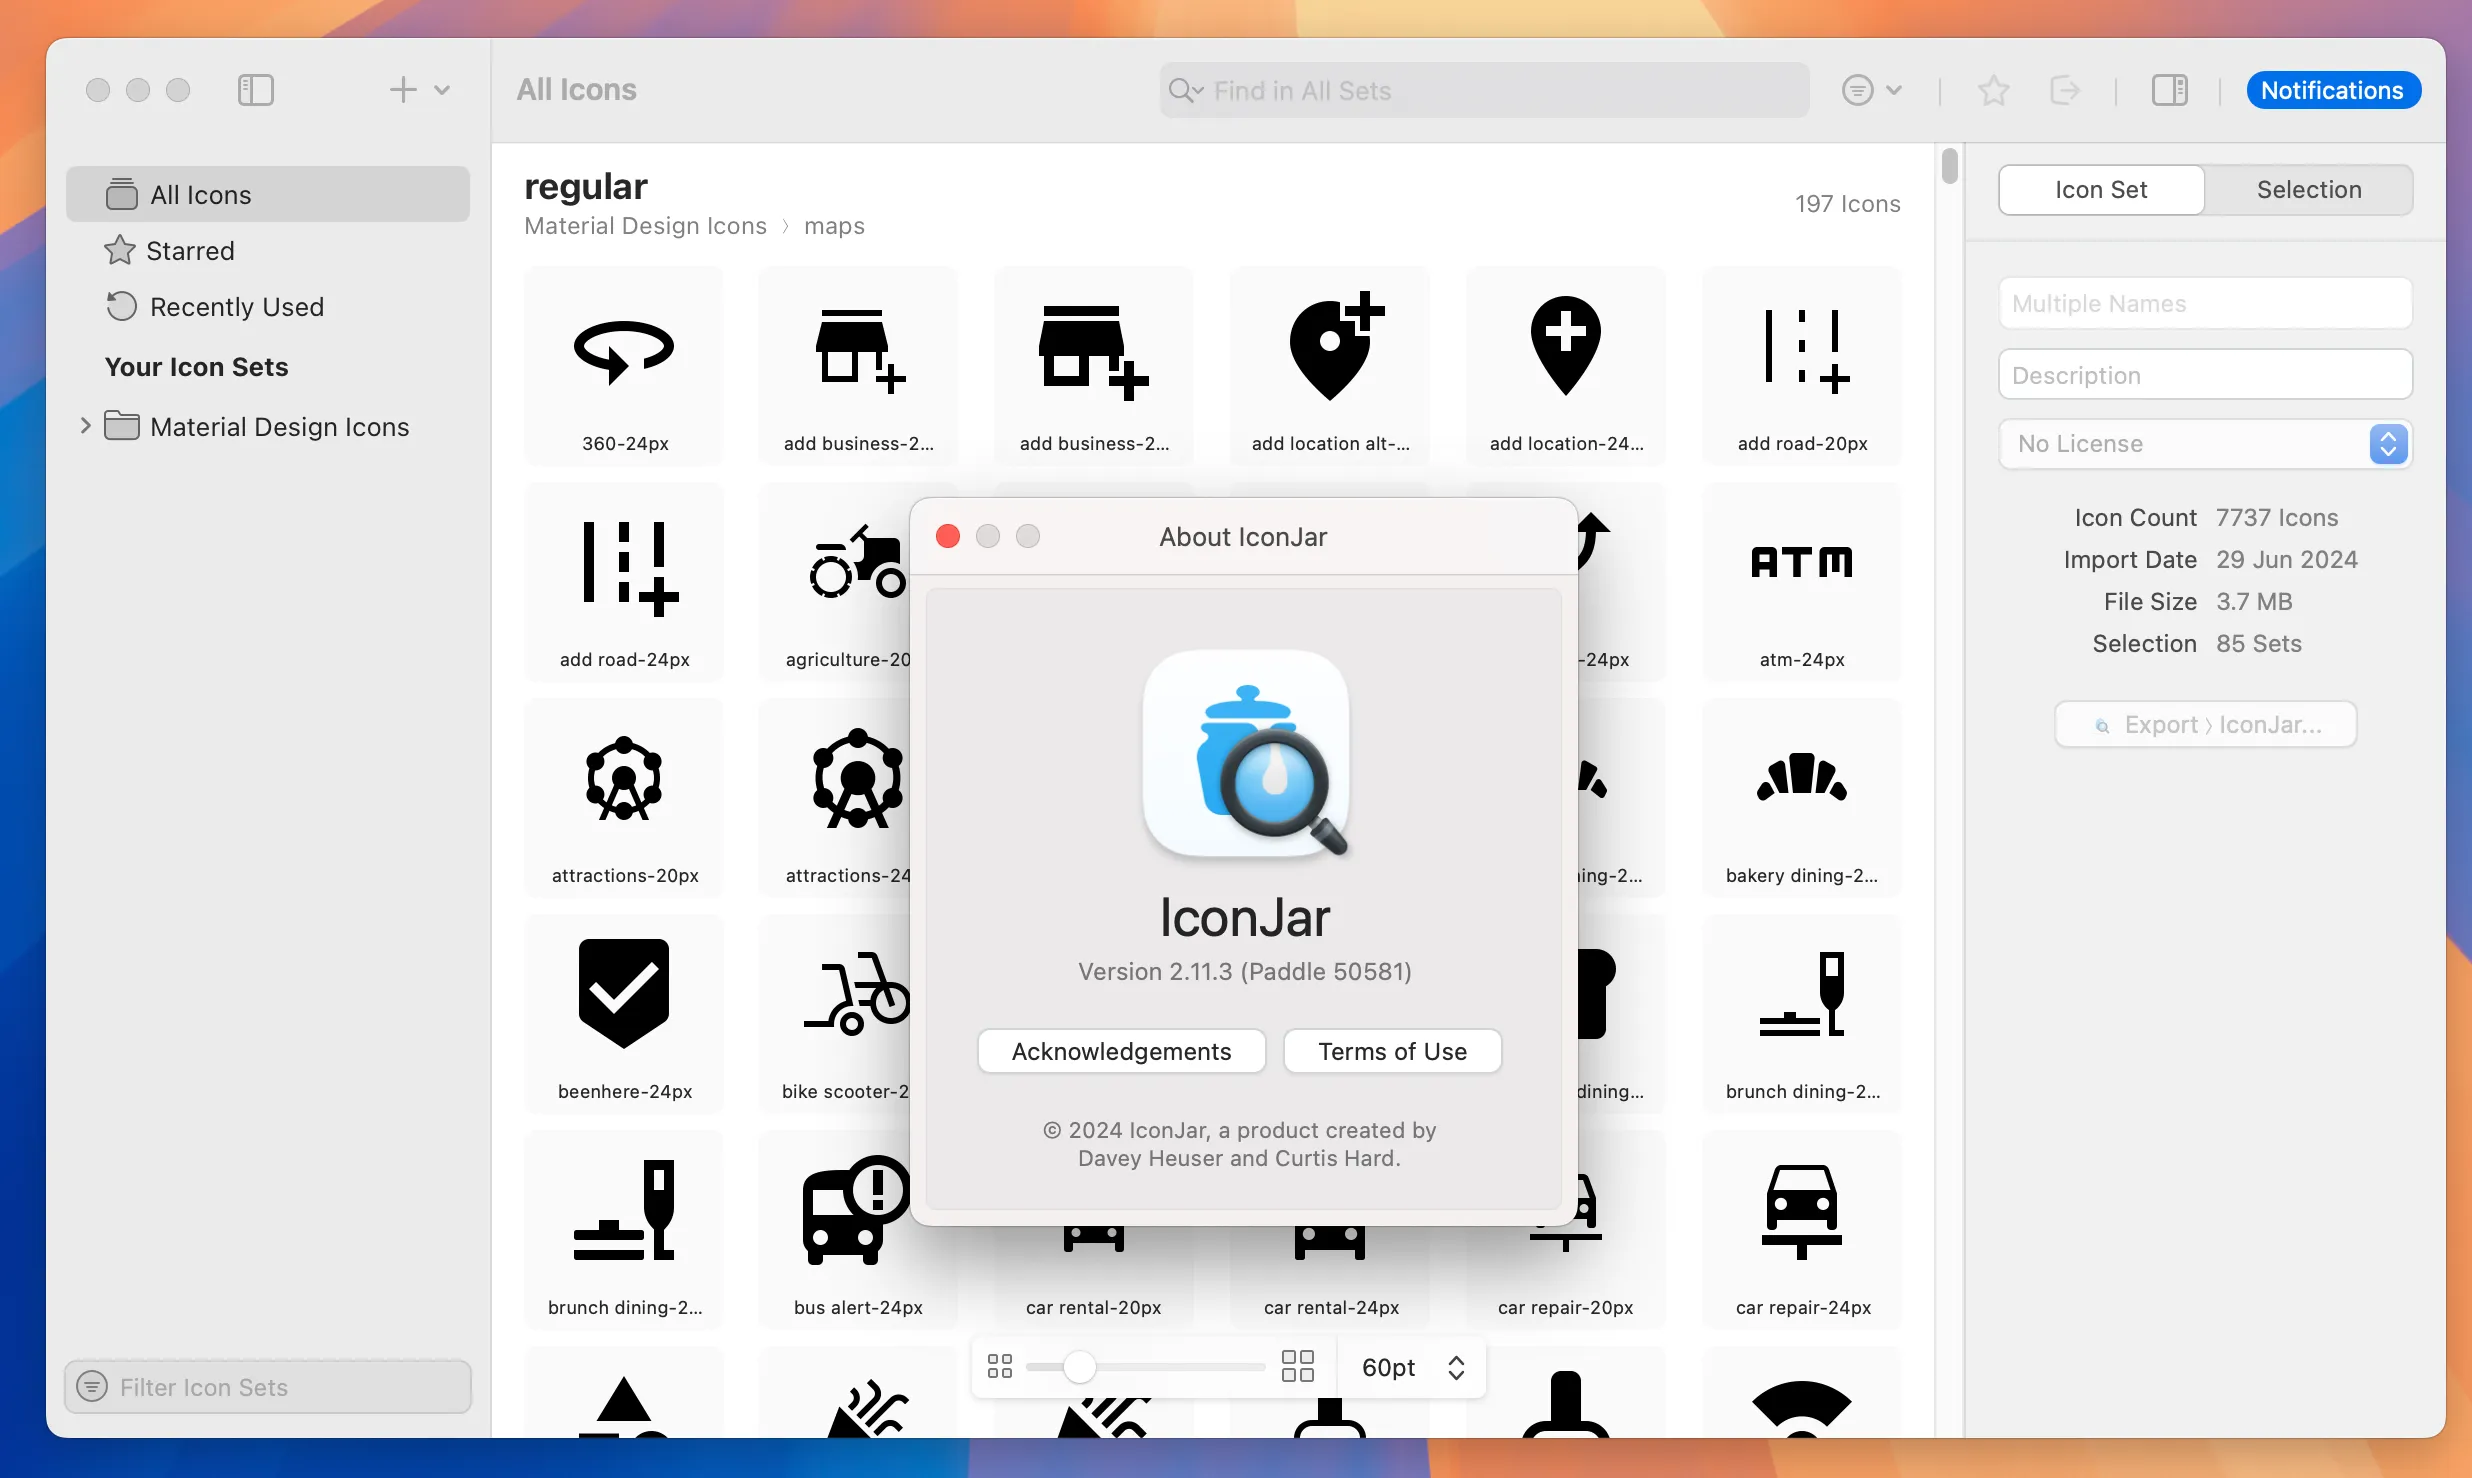The height and width of the screenshot is (1478, 2472).
Task: Click the icon size slider handle
Action: 1079,1366
